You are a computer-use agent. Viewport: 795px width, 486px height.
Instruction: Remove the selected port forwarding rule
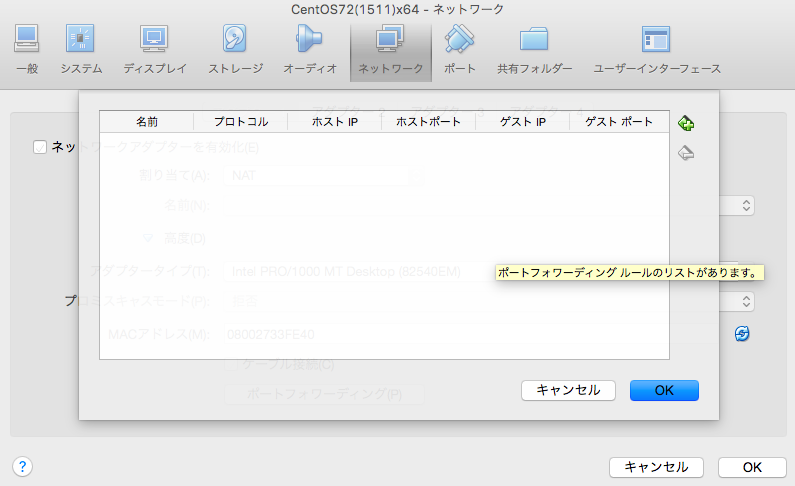[686, 153]
